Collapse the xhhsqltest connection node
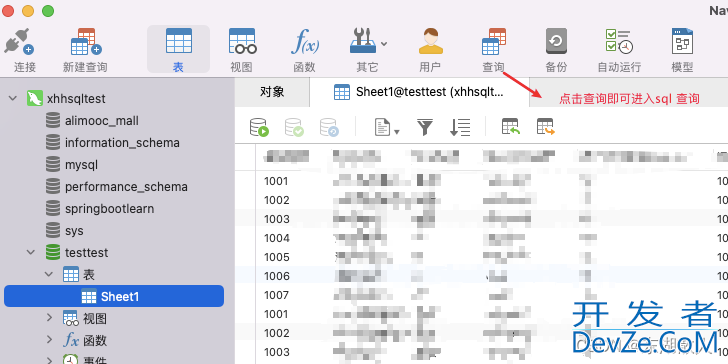This screenshot has height=364, width=728. click(x=13, y=98)
